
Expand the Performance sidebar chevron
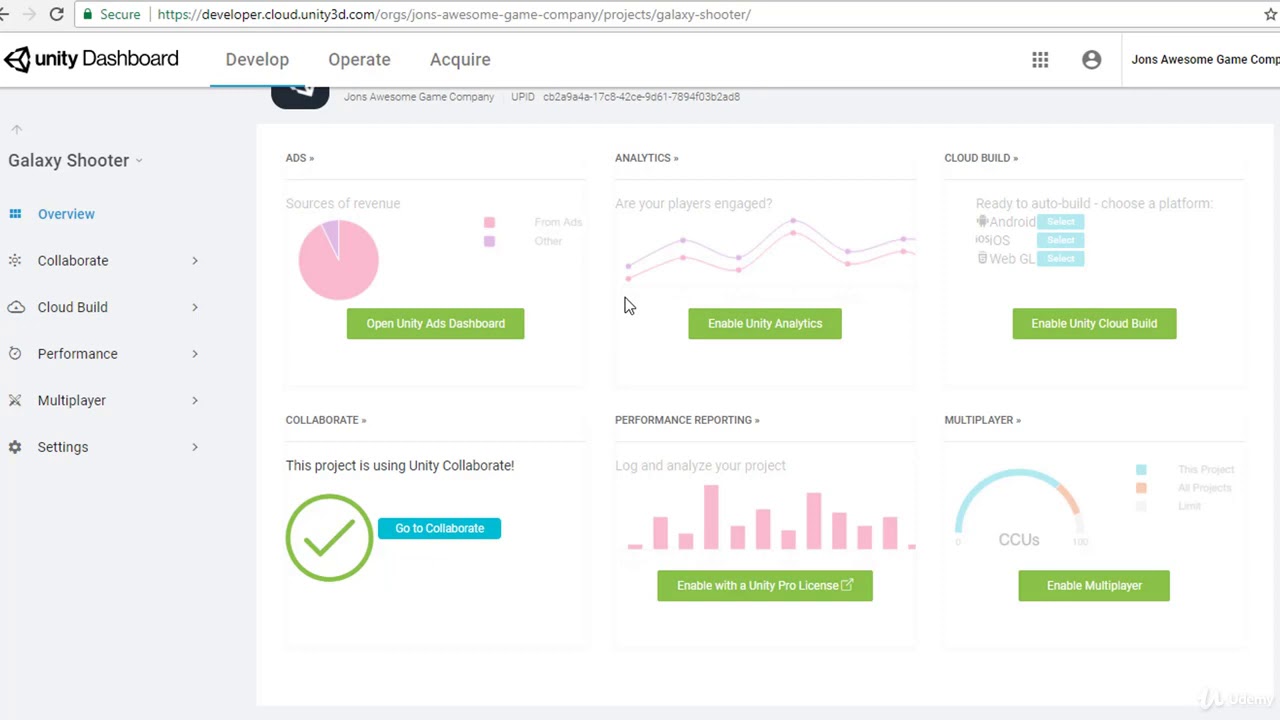pyautogui.click(x=195, y=354)
